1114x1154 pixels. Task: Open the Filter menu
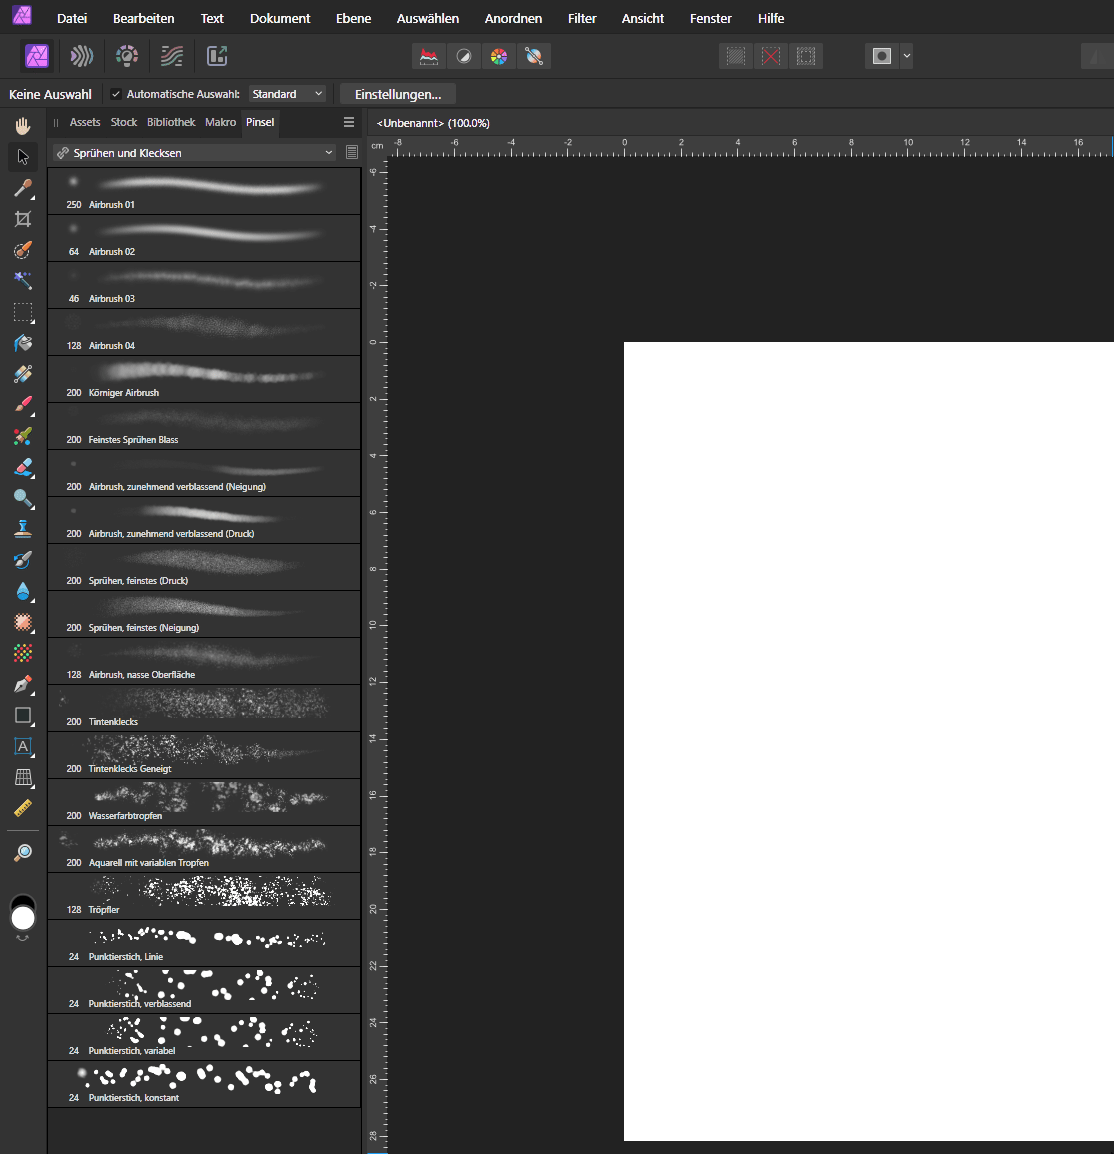pyautogui.click(x=582, y=18)
